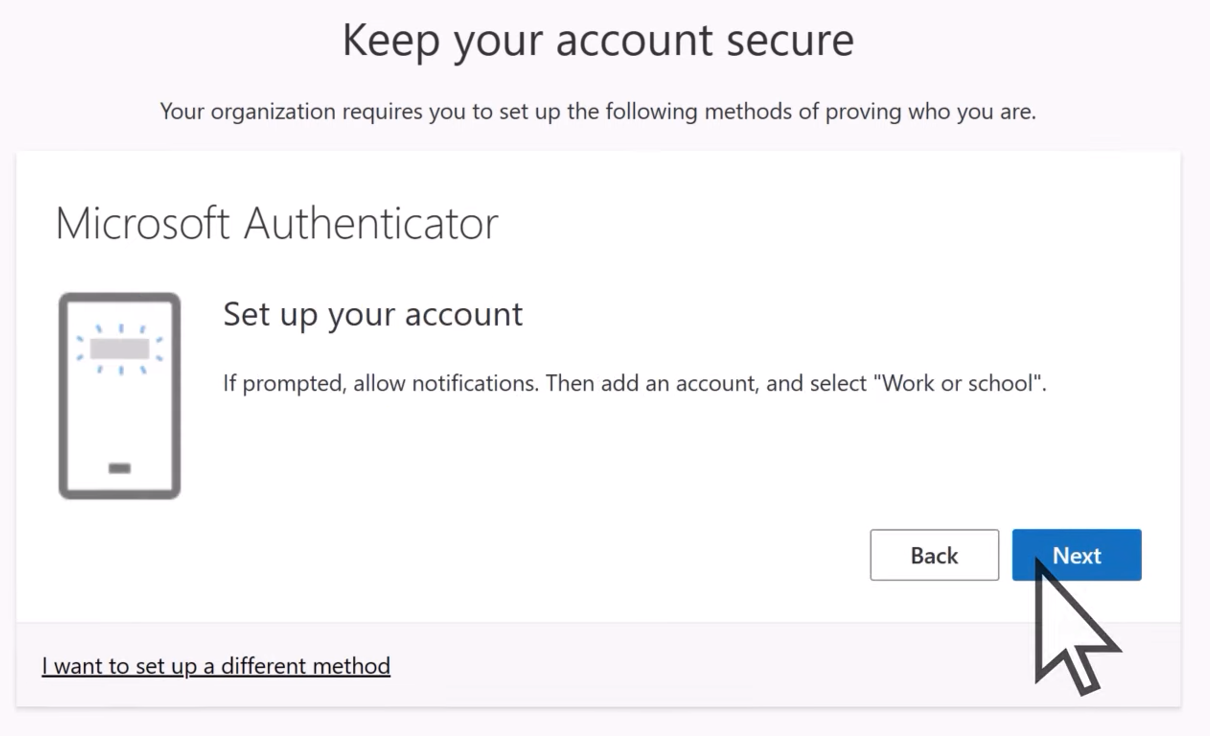
Task: Click the blue Next button
Action: click(1076, 555)
